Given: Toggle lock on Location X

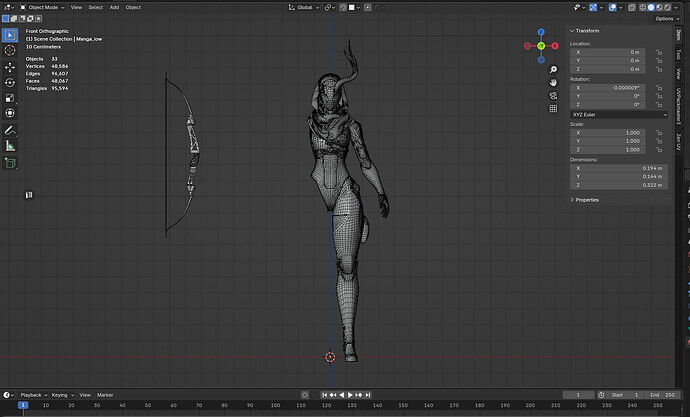Looking at the screenshot, I should click(x=659, y=52).
